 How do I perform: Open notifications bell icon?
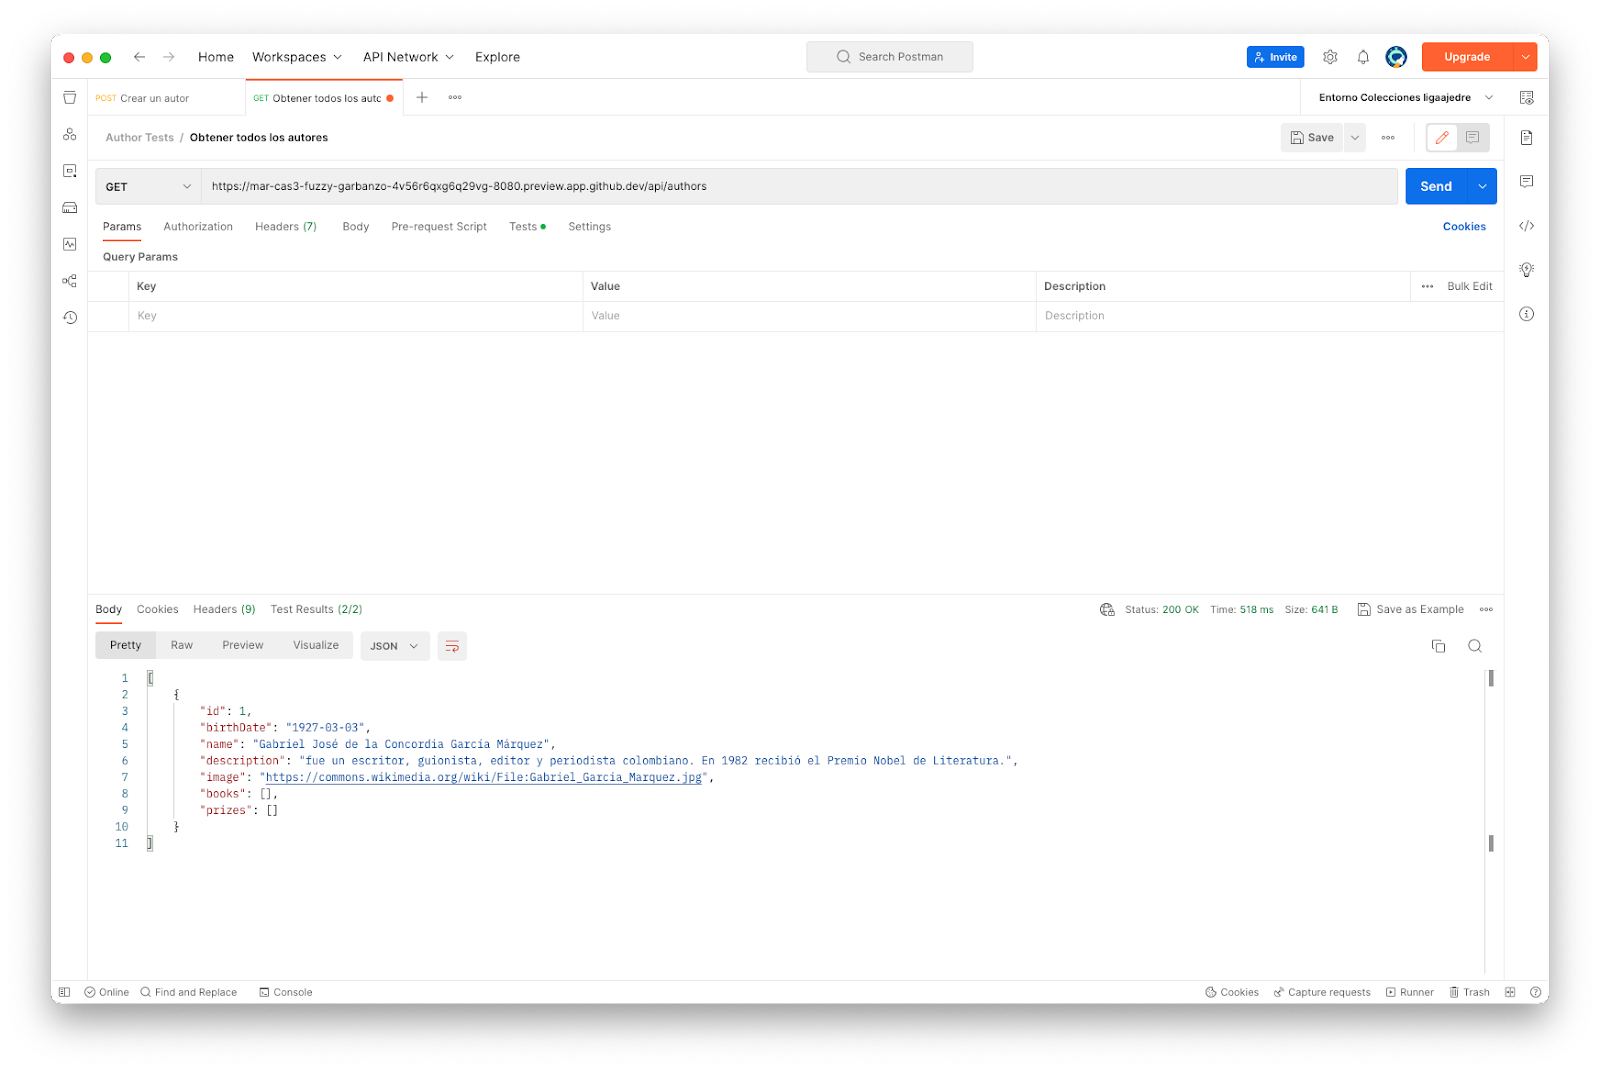[1363, 57]
